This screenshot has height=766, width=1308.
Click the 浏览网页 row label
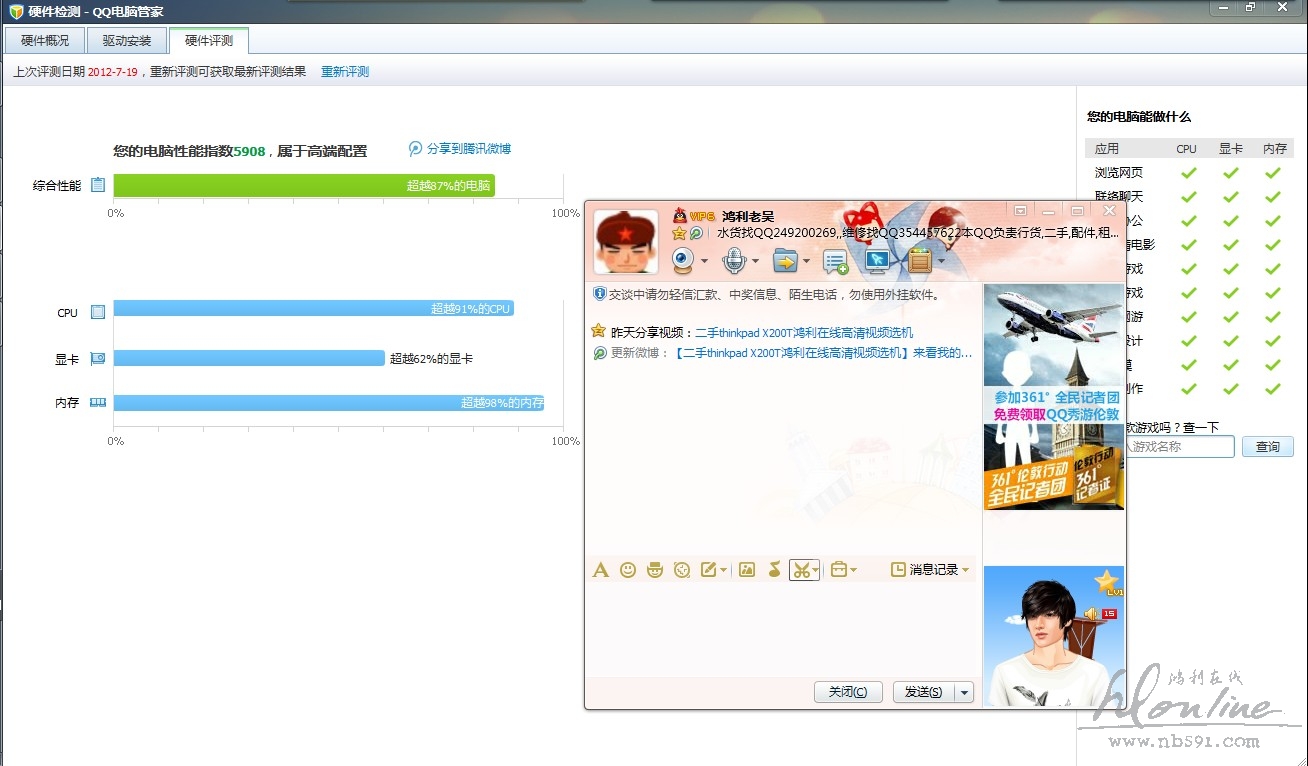point(1119,173)
